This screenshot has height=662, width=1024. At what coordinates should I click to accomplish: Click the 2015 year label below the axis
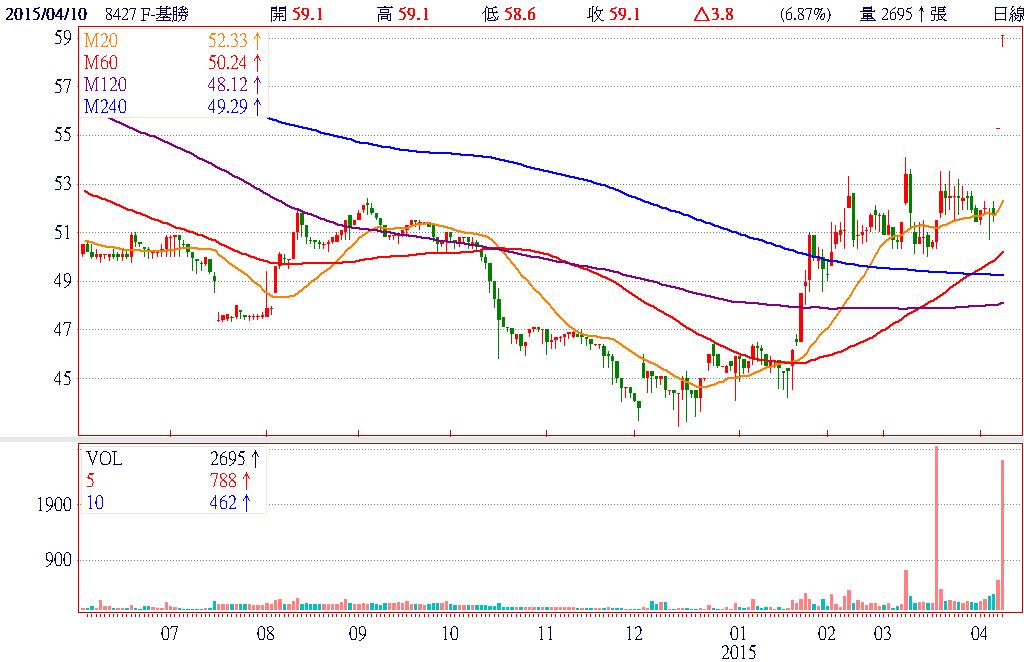point(739,652)
